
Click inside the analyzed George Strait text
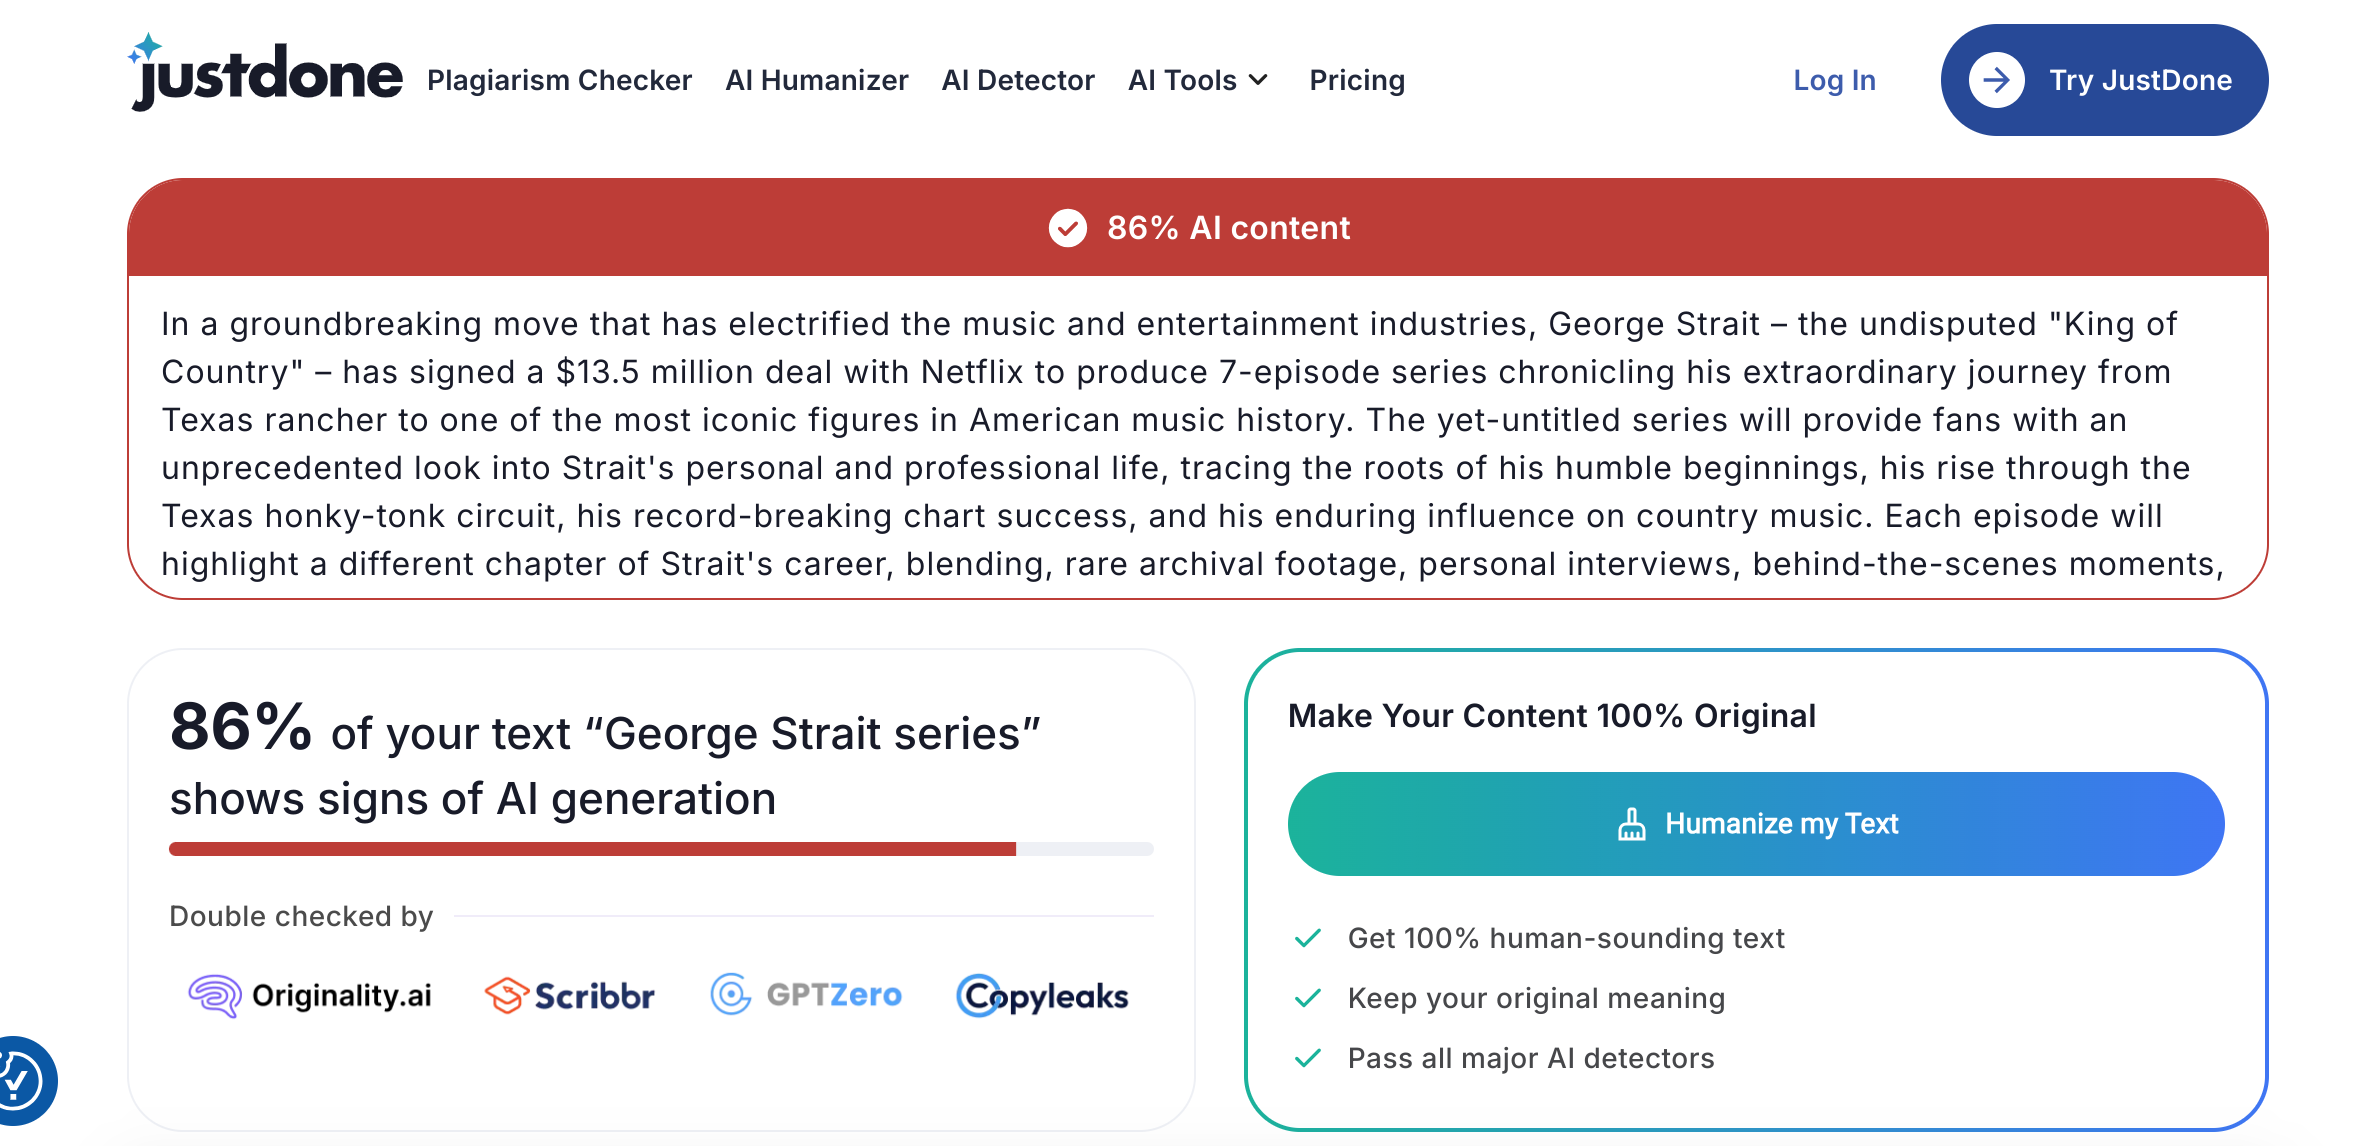pos(1195,442)
